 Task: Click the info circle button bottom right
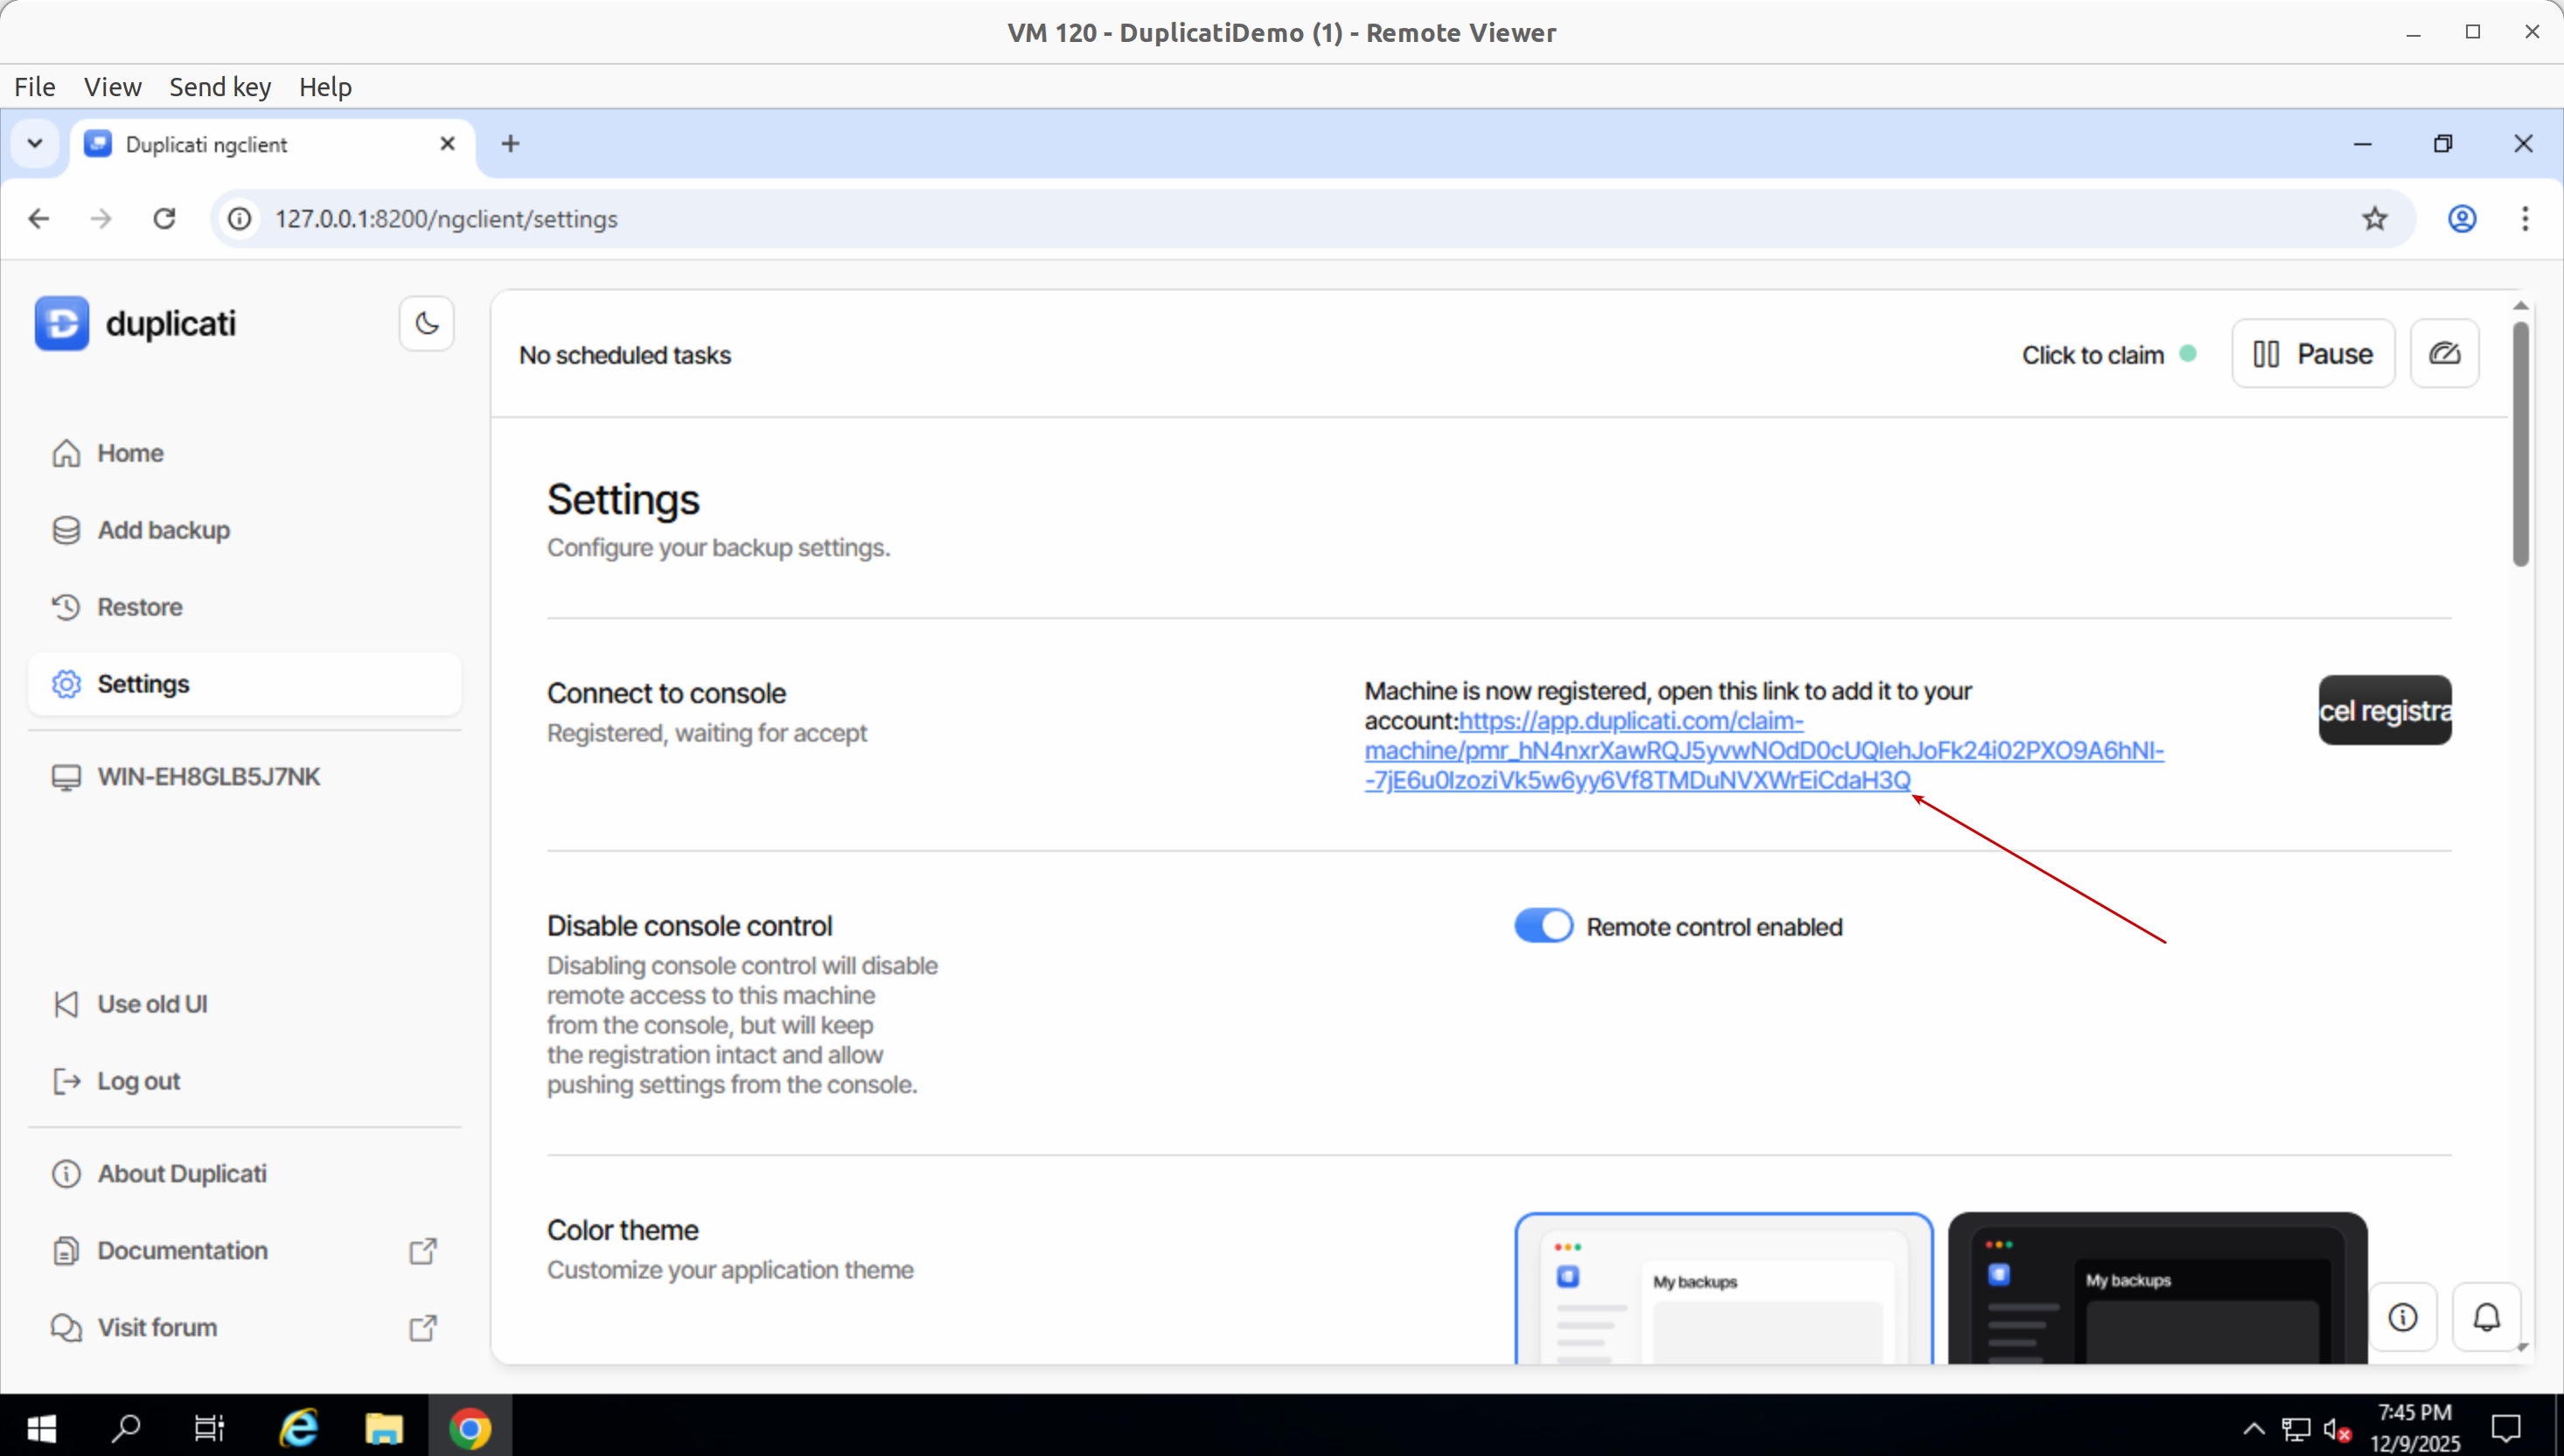click(2403, 1317)
